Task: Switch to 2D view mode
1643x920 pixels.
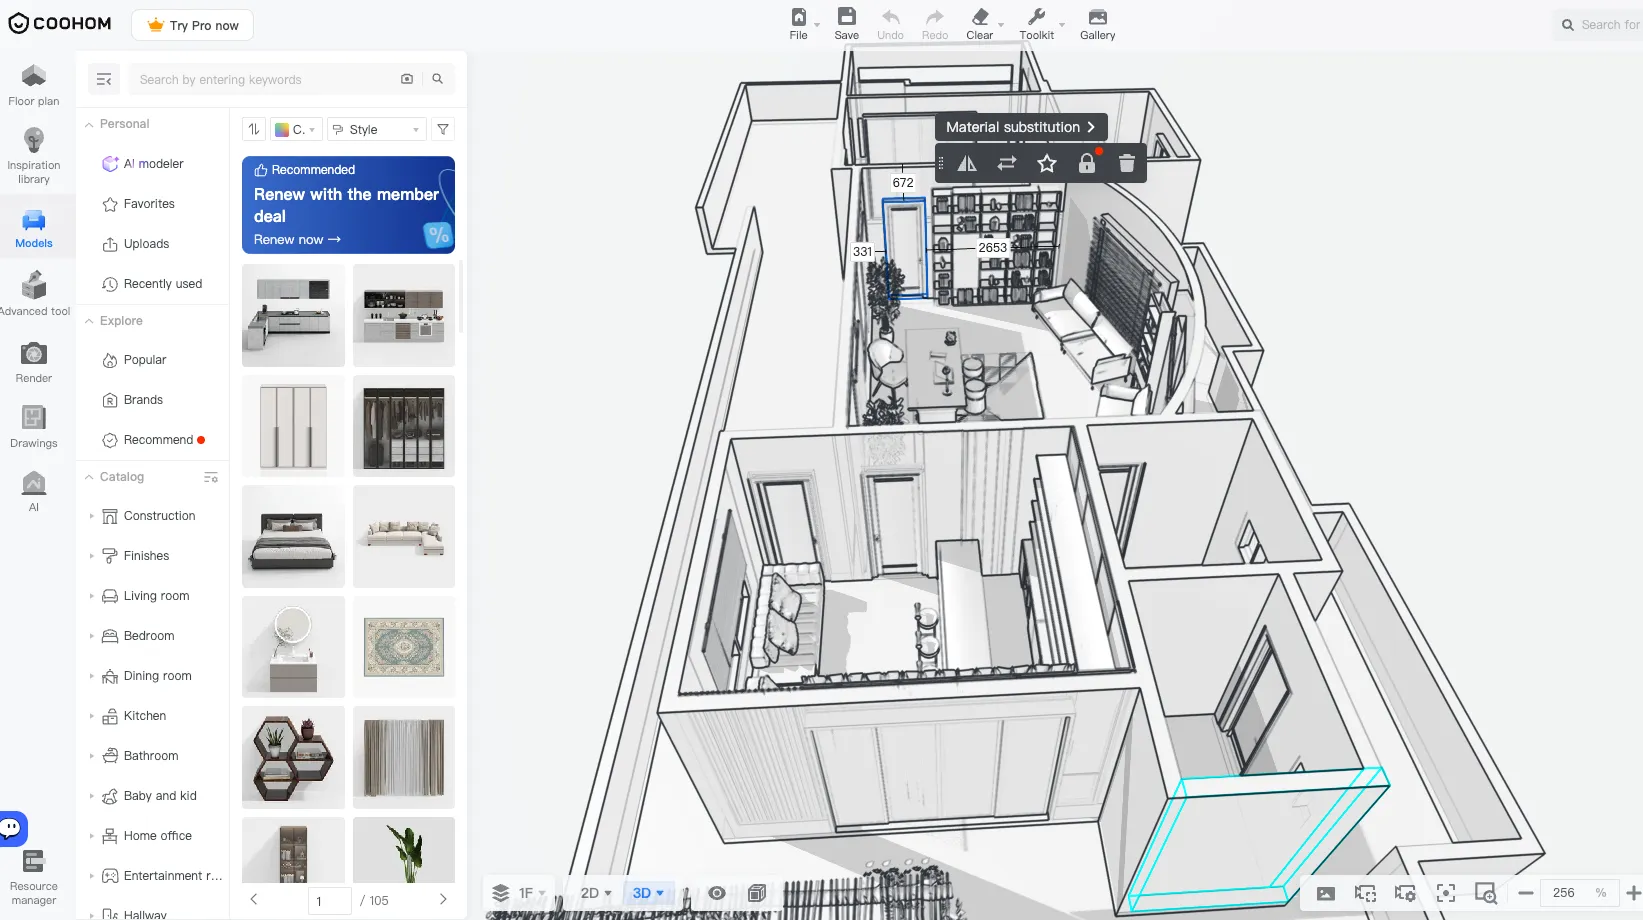Action: [596, 893]
